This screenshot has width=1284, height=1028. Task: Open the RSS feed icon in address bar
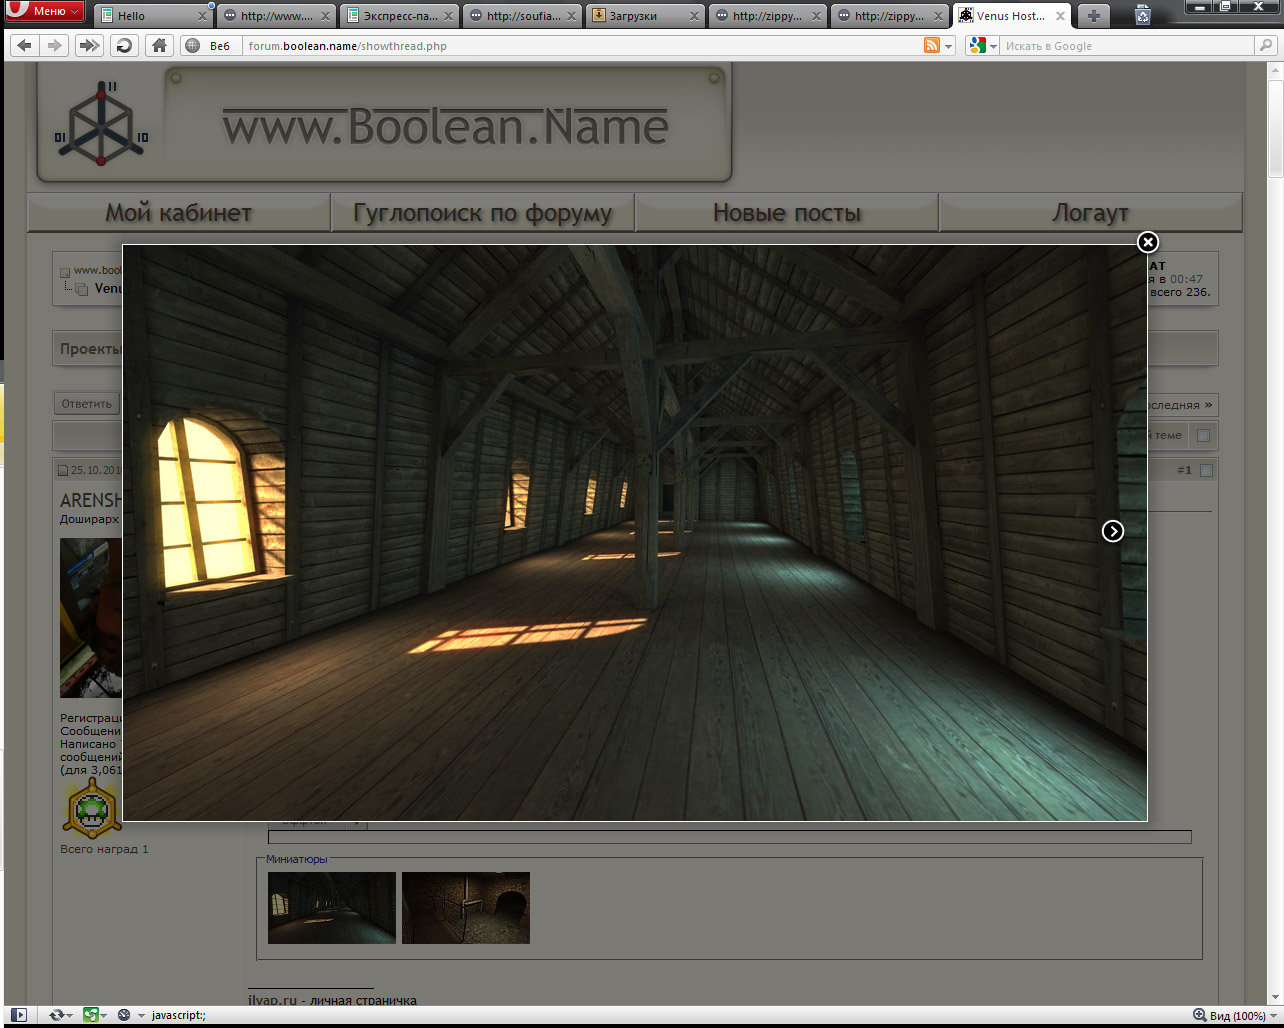(932, 45)
